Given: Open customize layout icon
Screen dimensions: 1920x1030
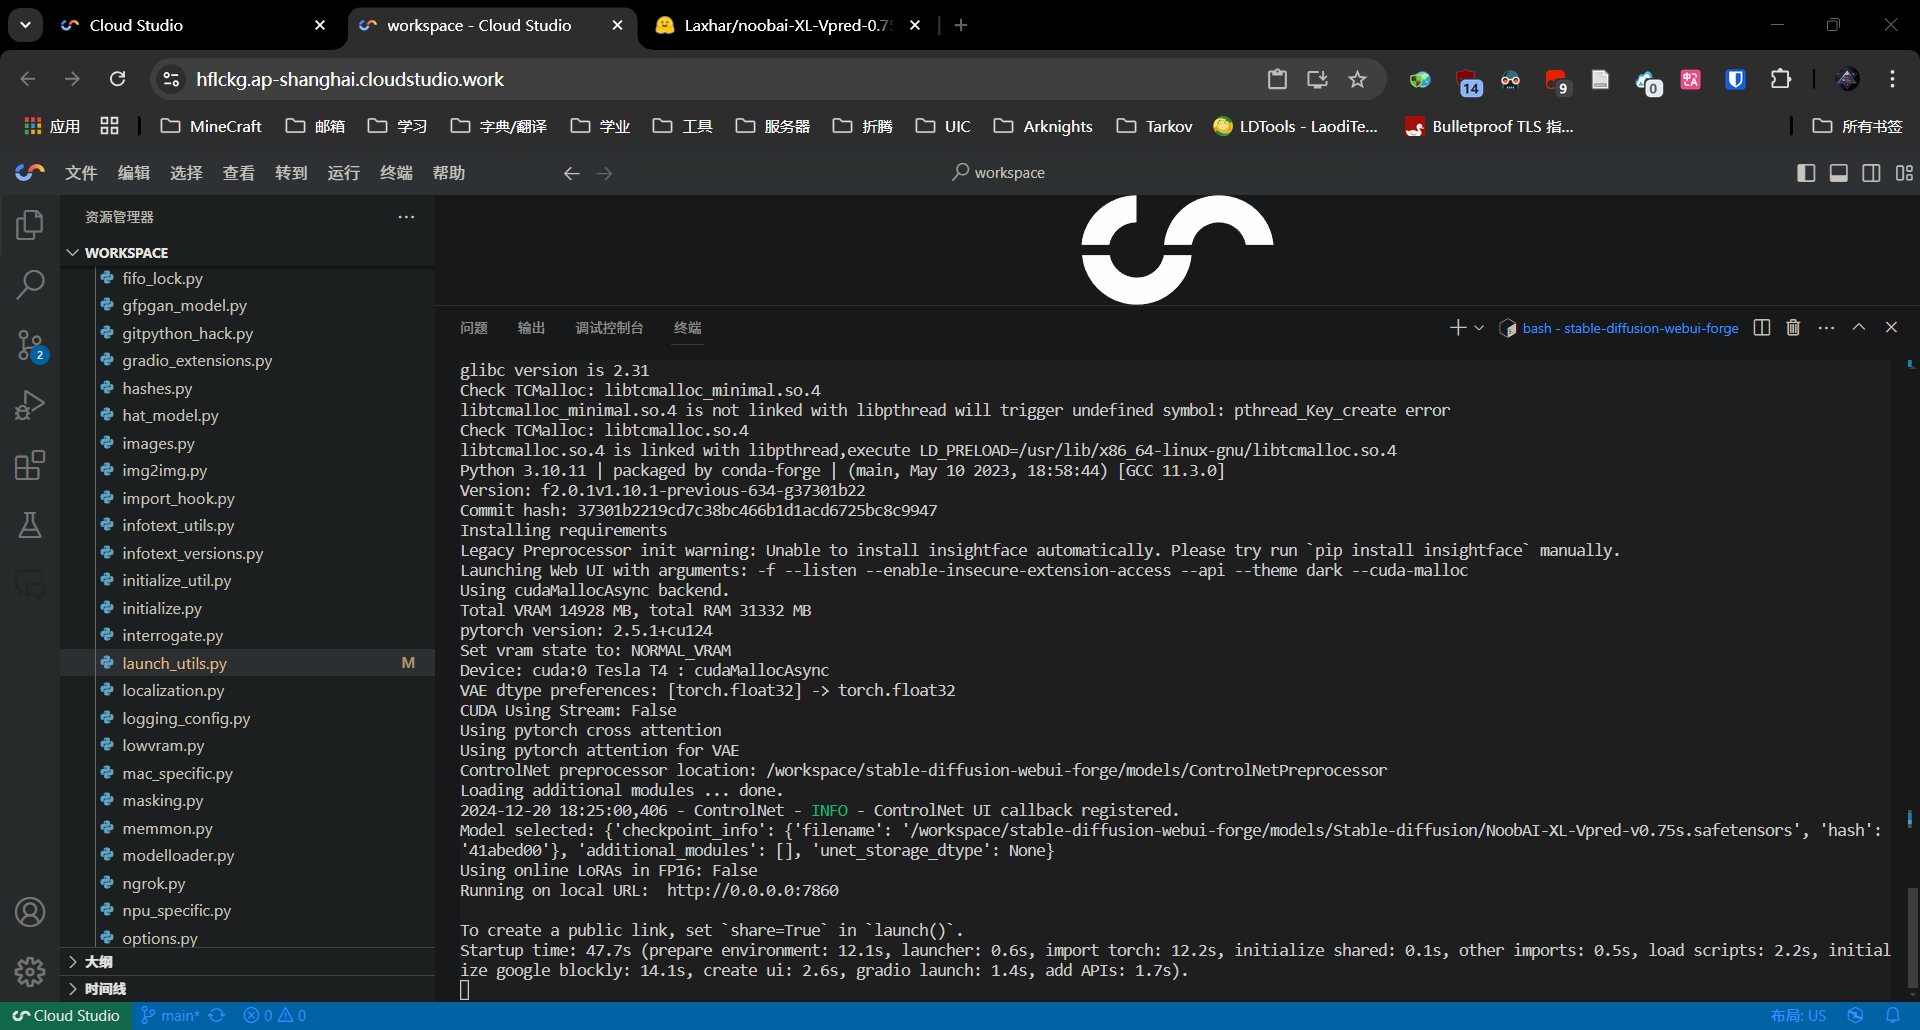Looking at the screenshot, I should [x=1904, y=173].
